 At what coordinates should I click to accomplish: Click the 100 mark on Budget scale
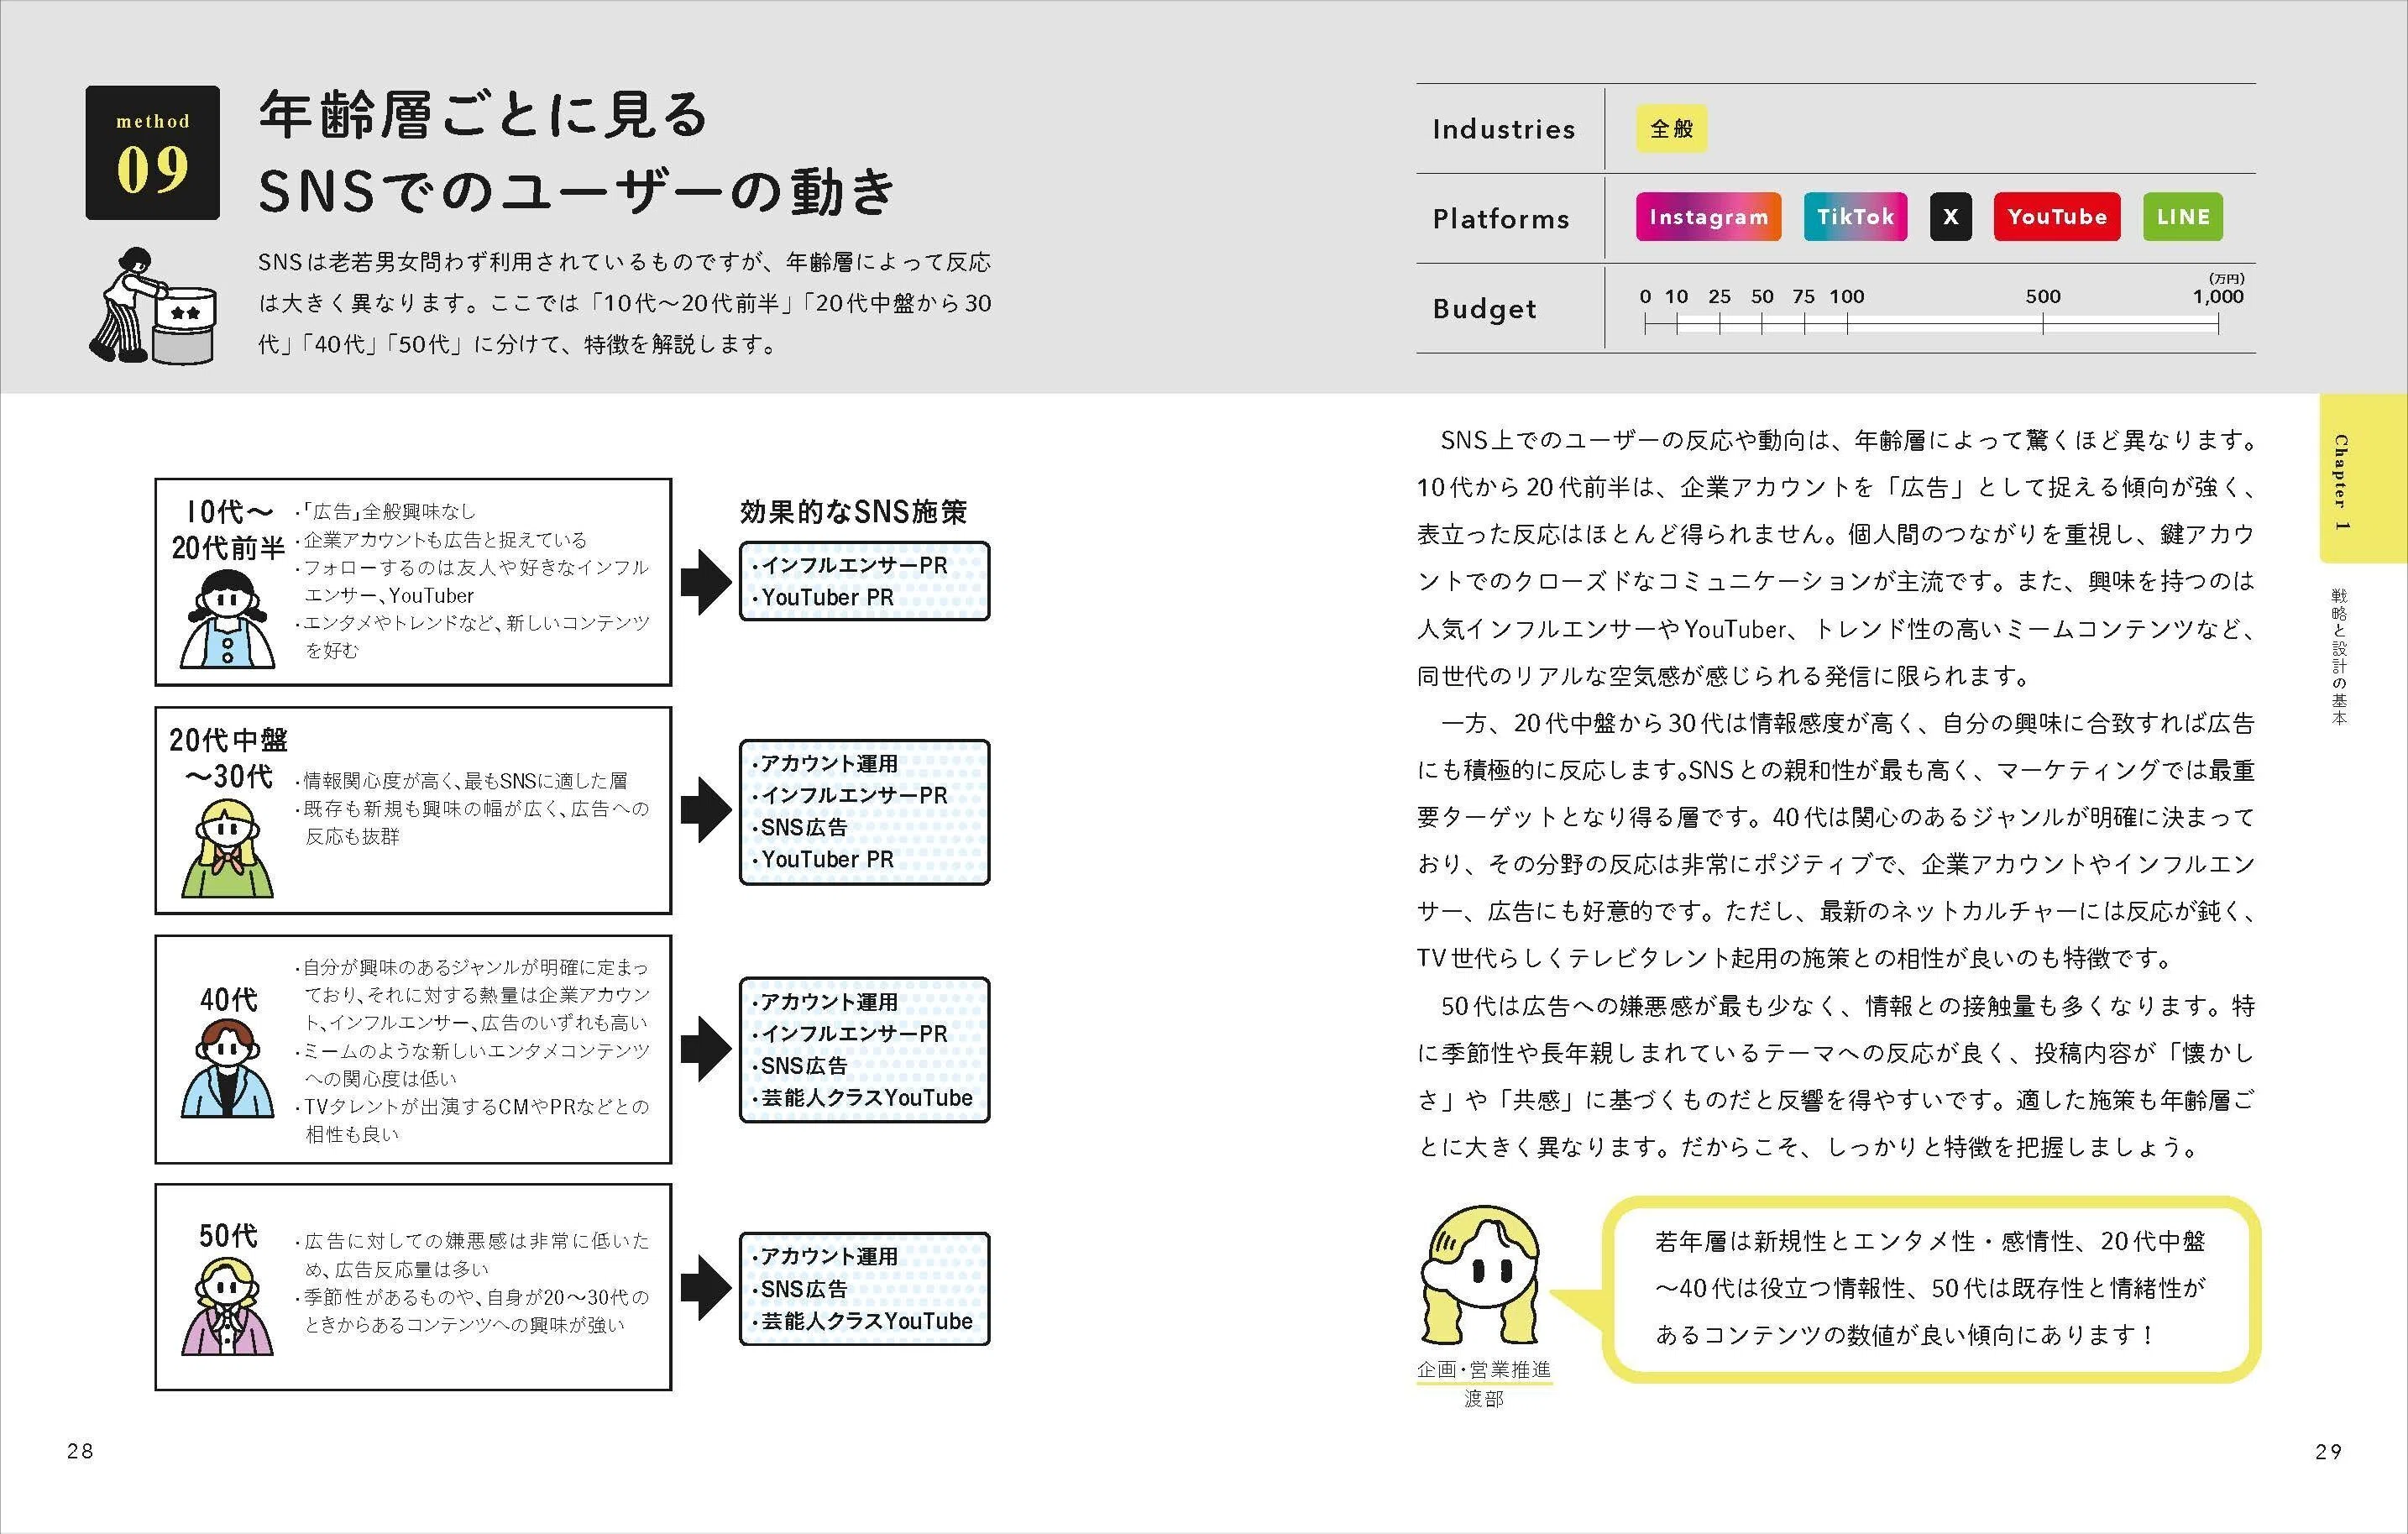(x=1847, y=297)
